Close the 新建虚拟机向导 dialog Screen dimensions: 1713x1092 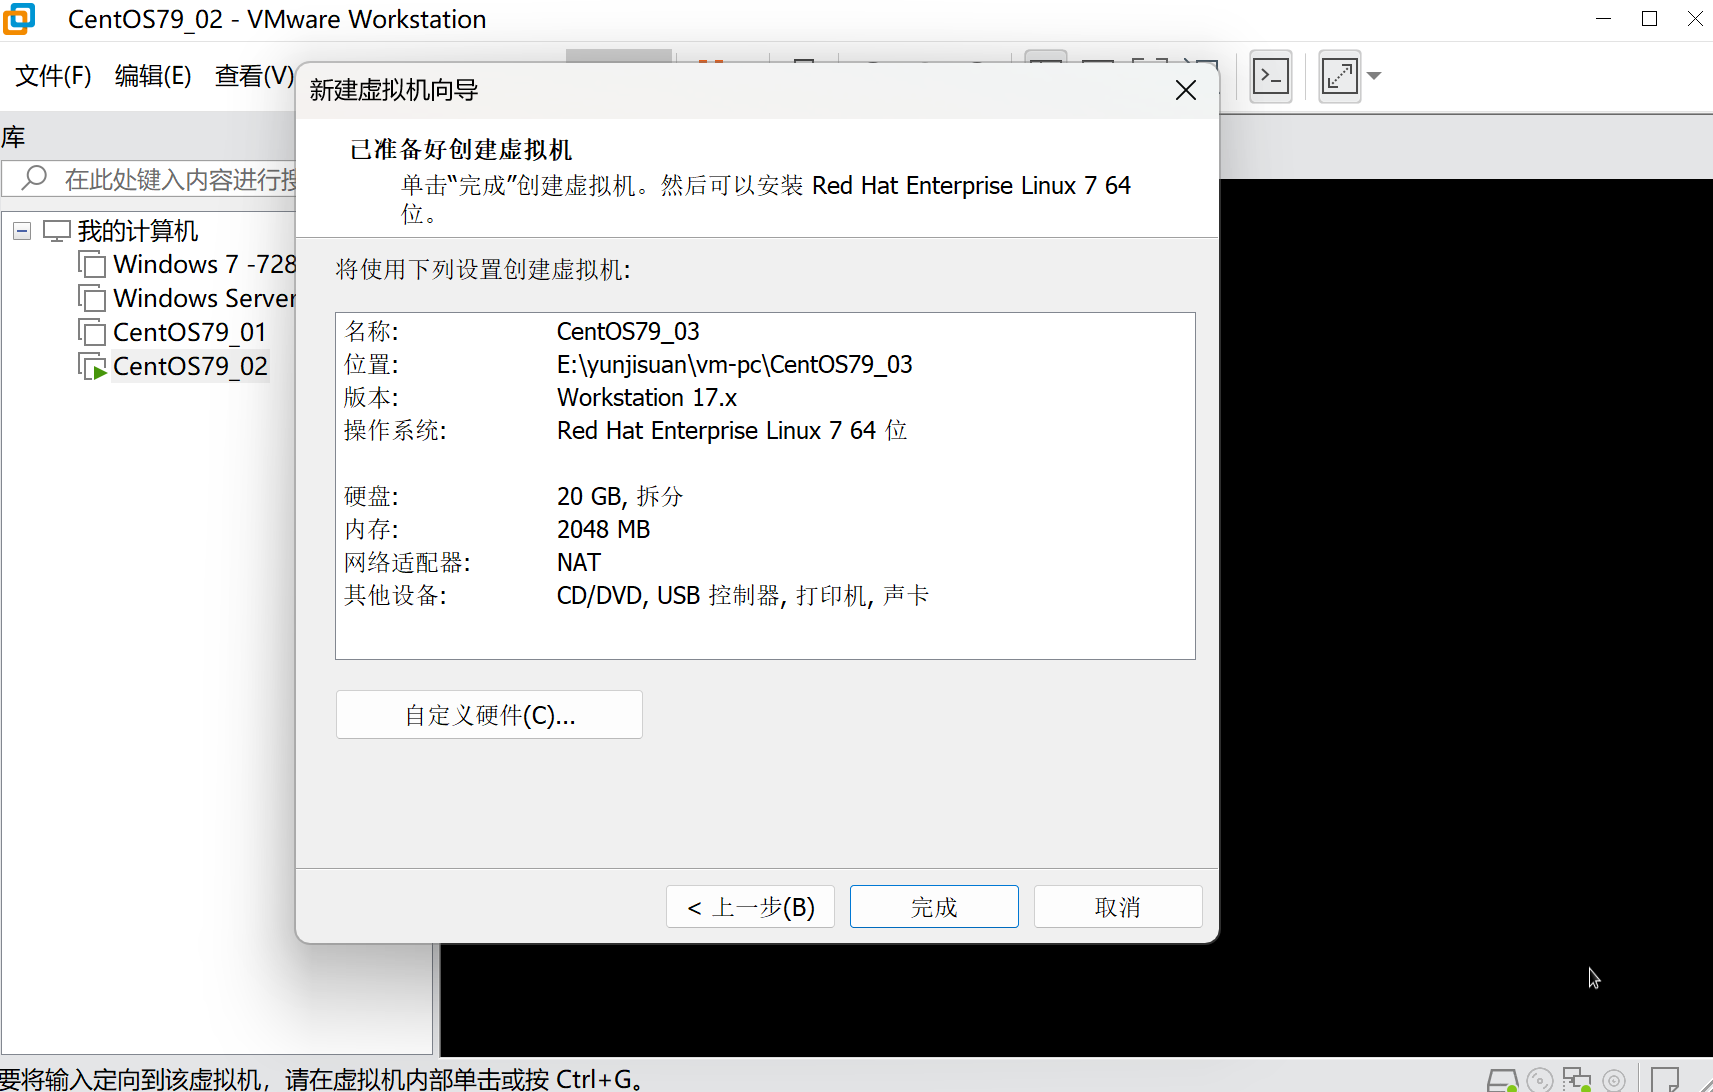1186,90
